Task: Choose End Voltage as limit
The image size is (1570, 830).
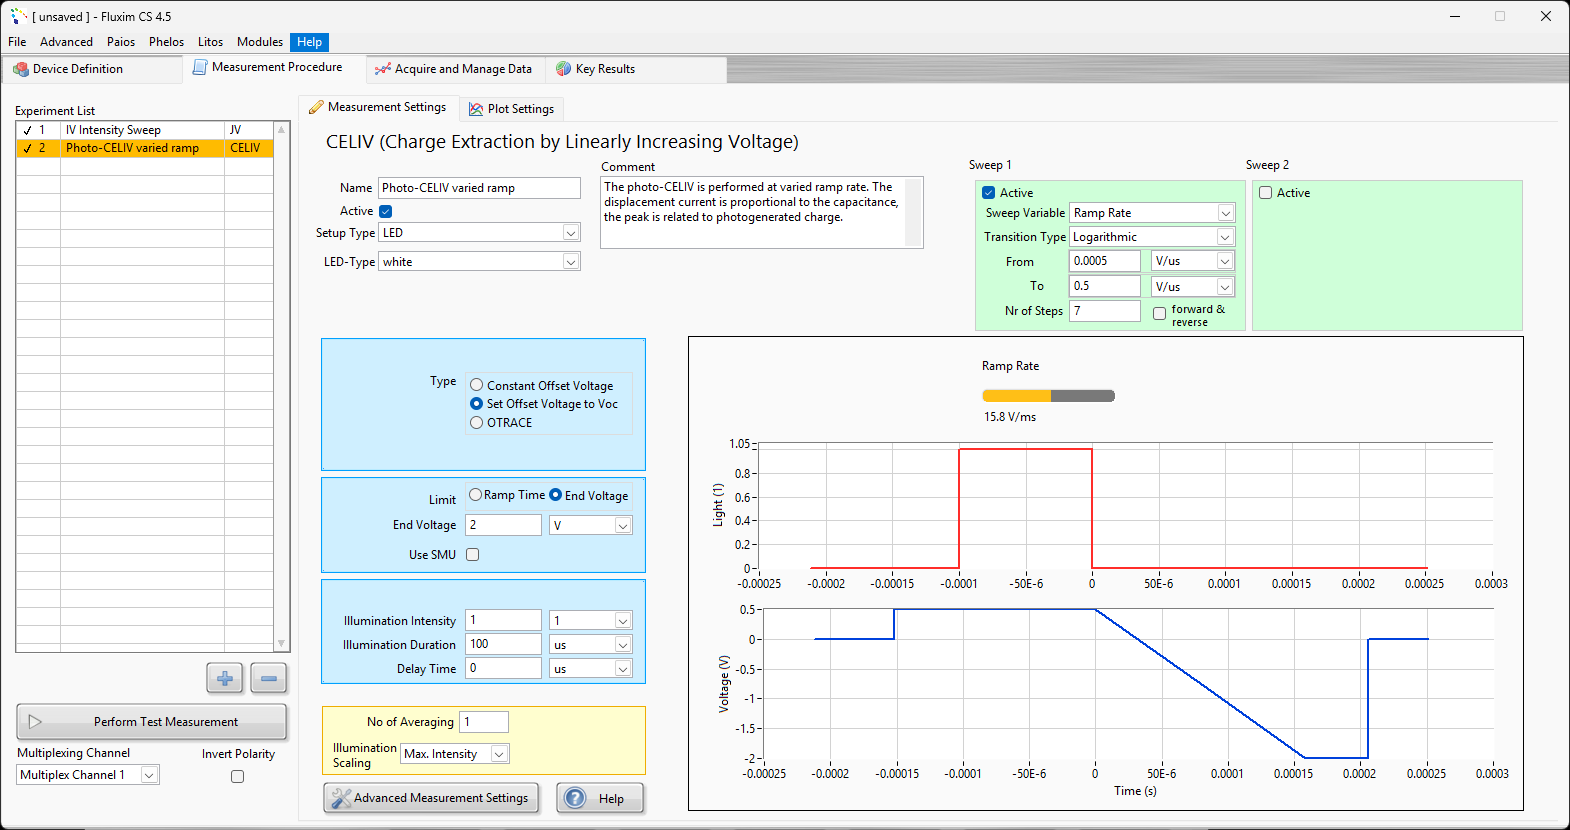Action: [x=556, y=495]
